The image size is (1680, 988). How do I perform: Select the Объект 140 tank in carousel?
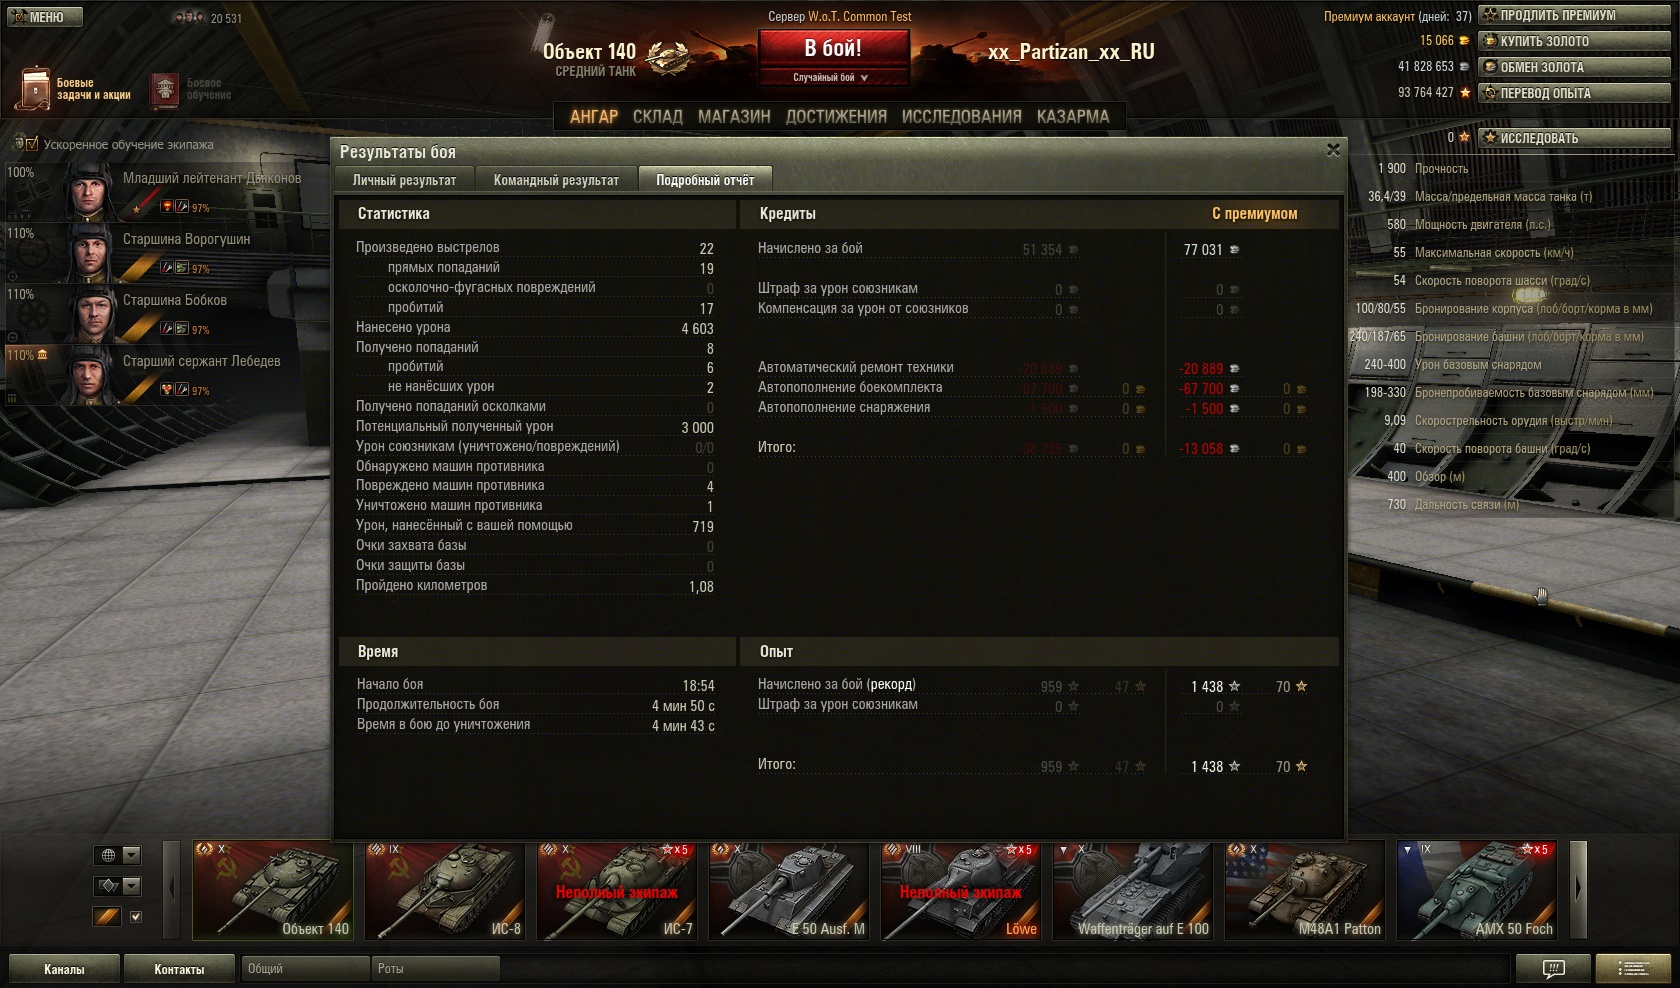(273, 891)
